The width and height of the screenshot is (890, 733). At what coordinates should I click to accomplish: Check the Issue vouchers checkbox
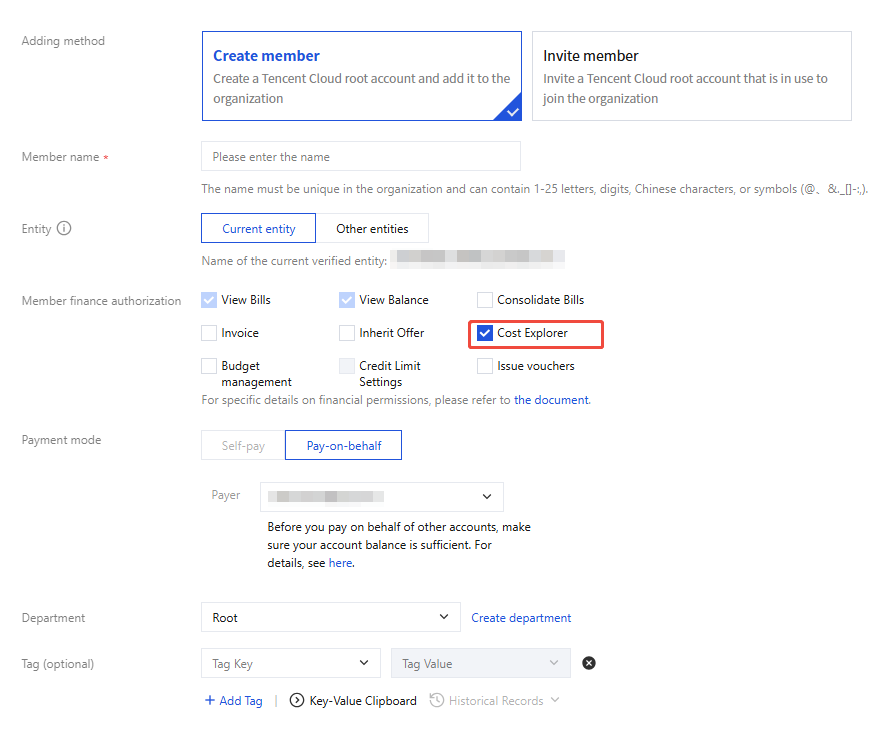(x=485, y=366)
